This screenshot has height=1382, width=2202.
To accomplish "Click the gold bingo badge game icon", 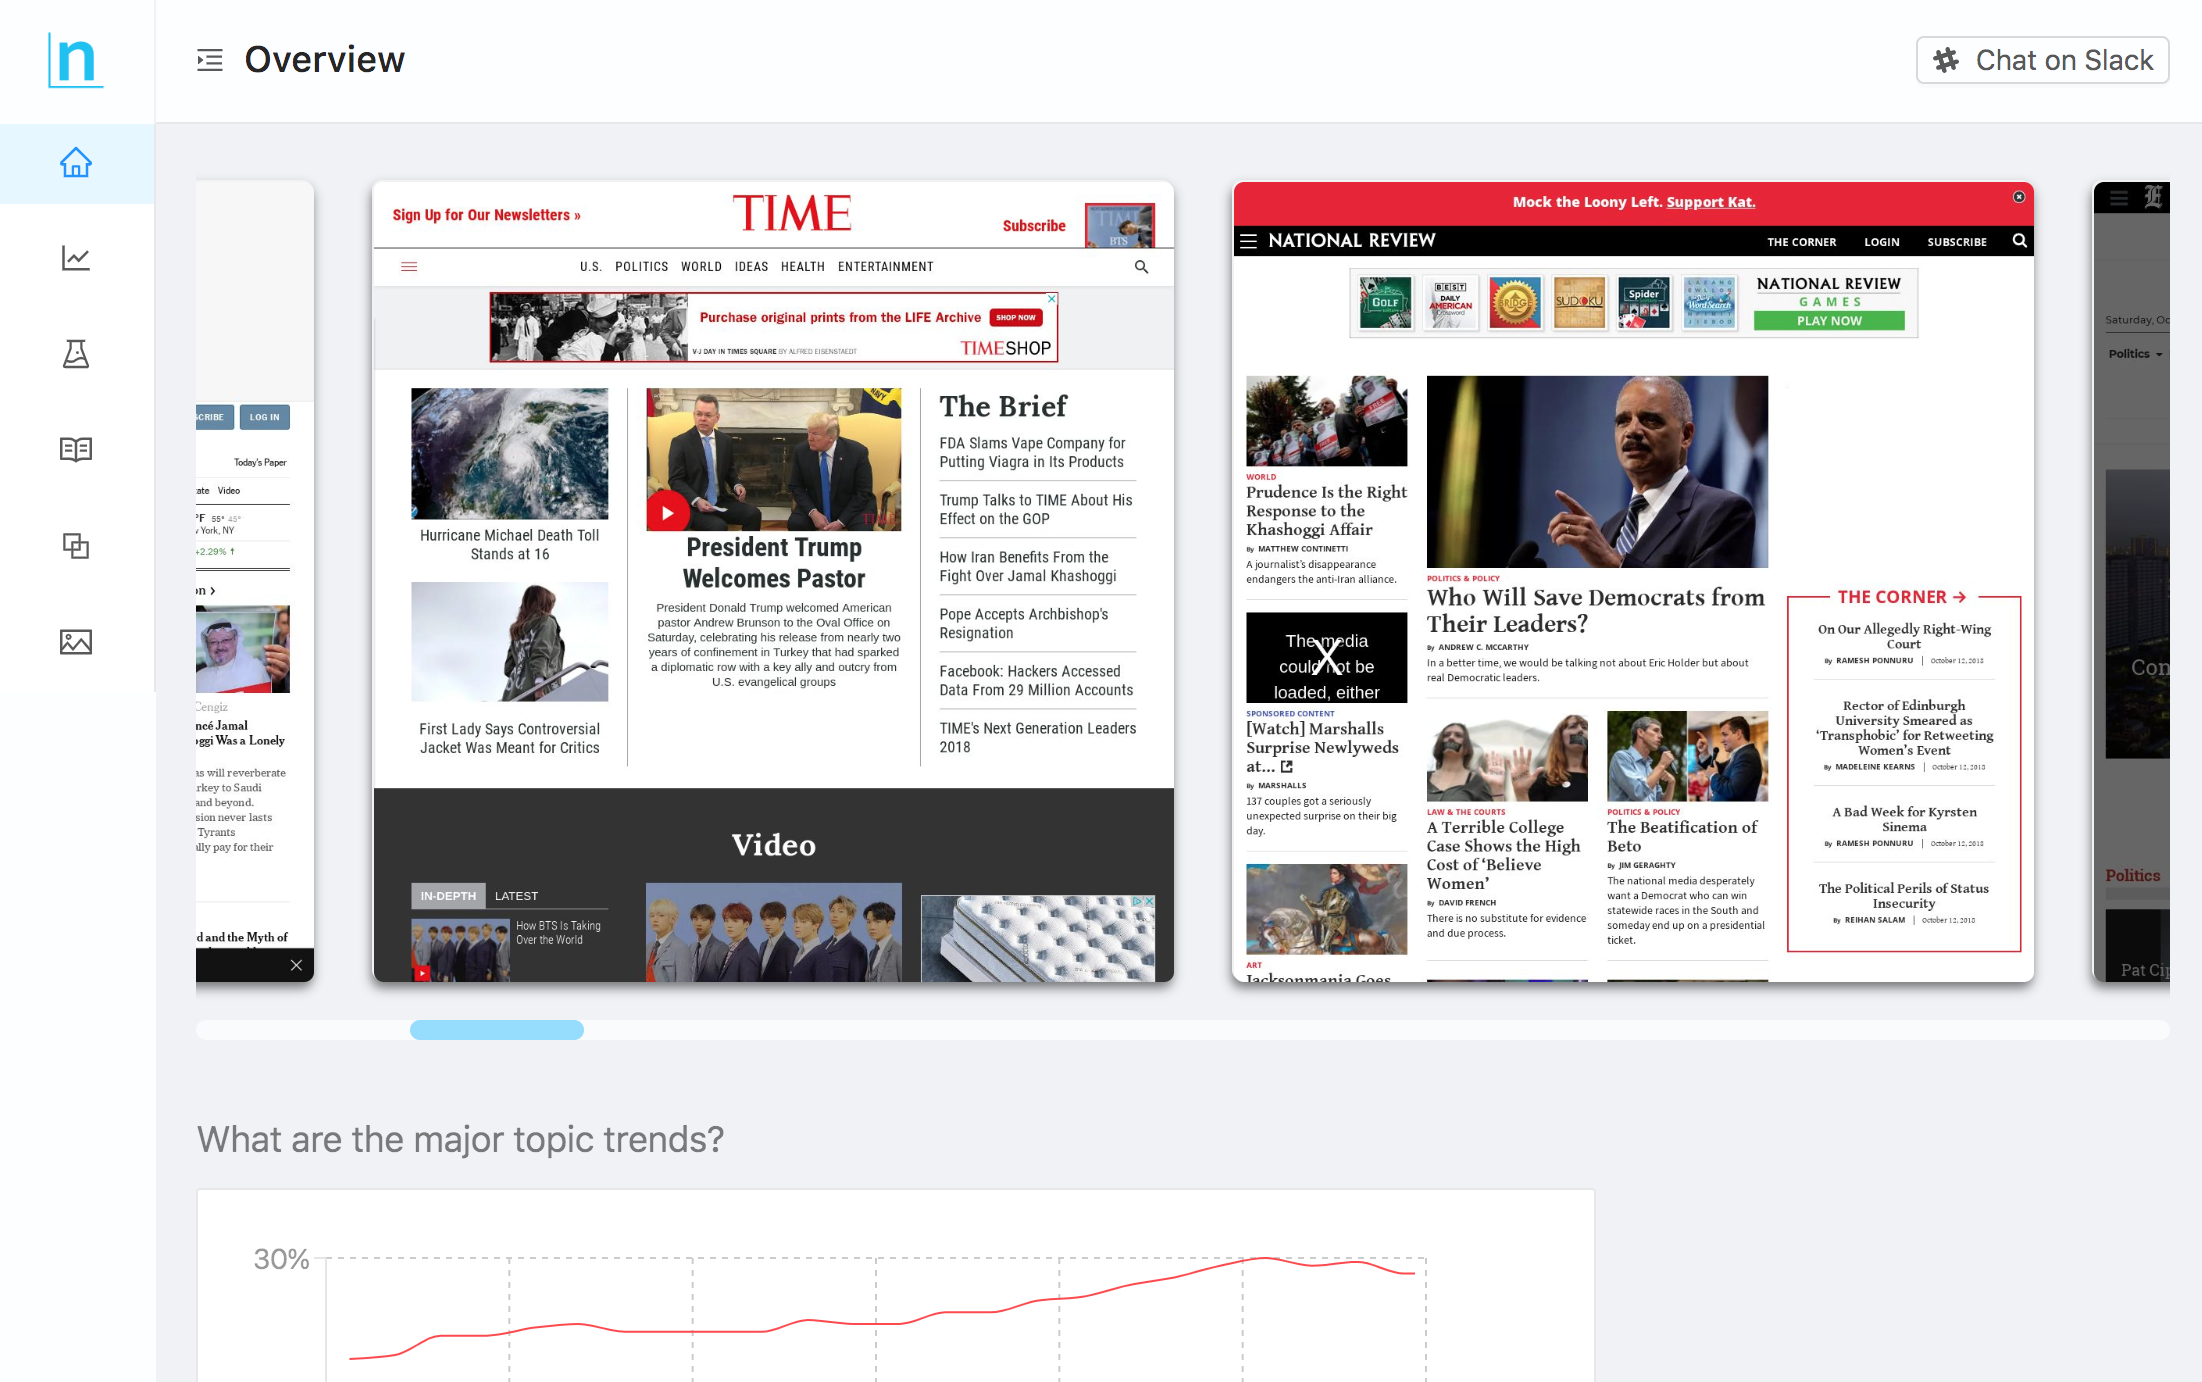I will (x=1515, y=303).
